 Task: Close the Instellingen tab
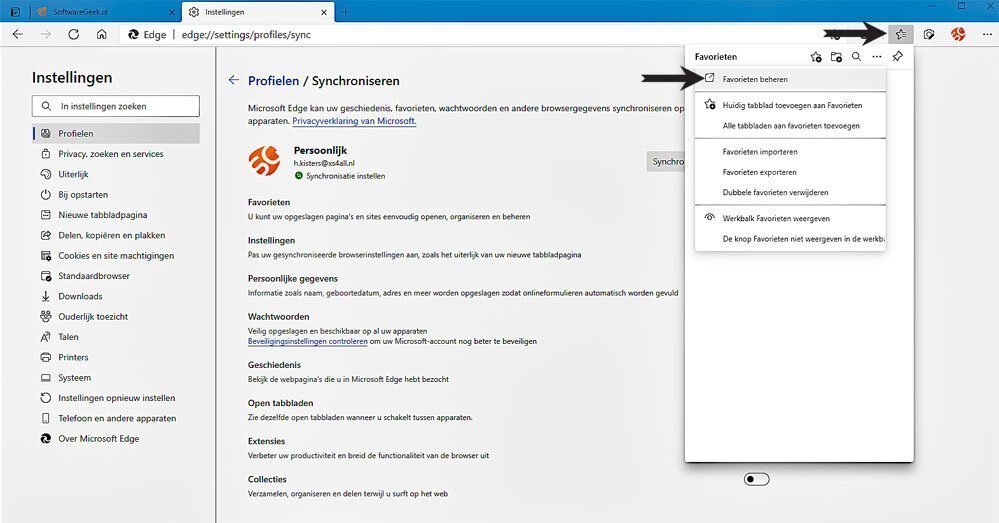pos(324,12)
